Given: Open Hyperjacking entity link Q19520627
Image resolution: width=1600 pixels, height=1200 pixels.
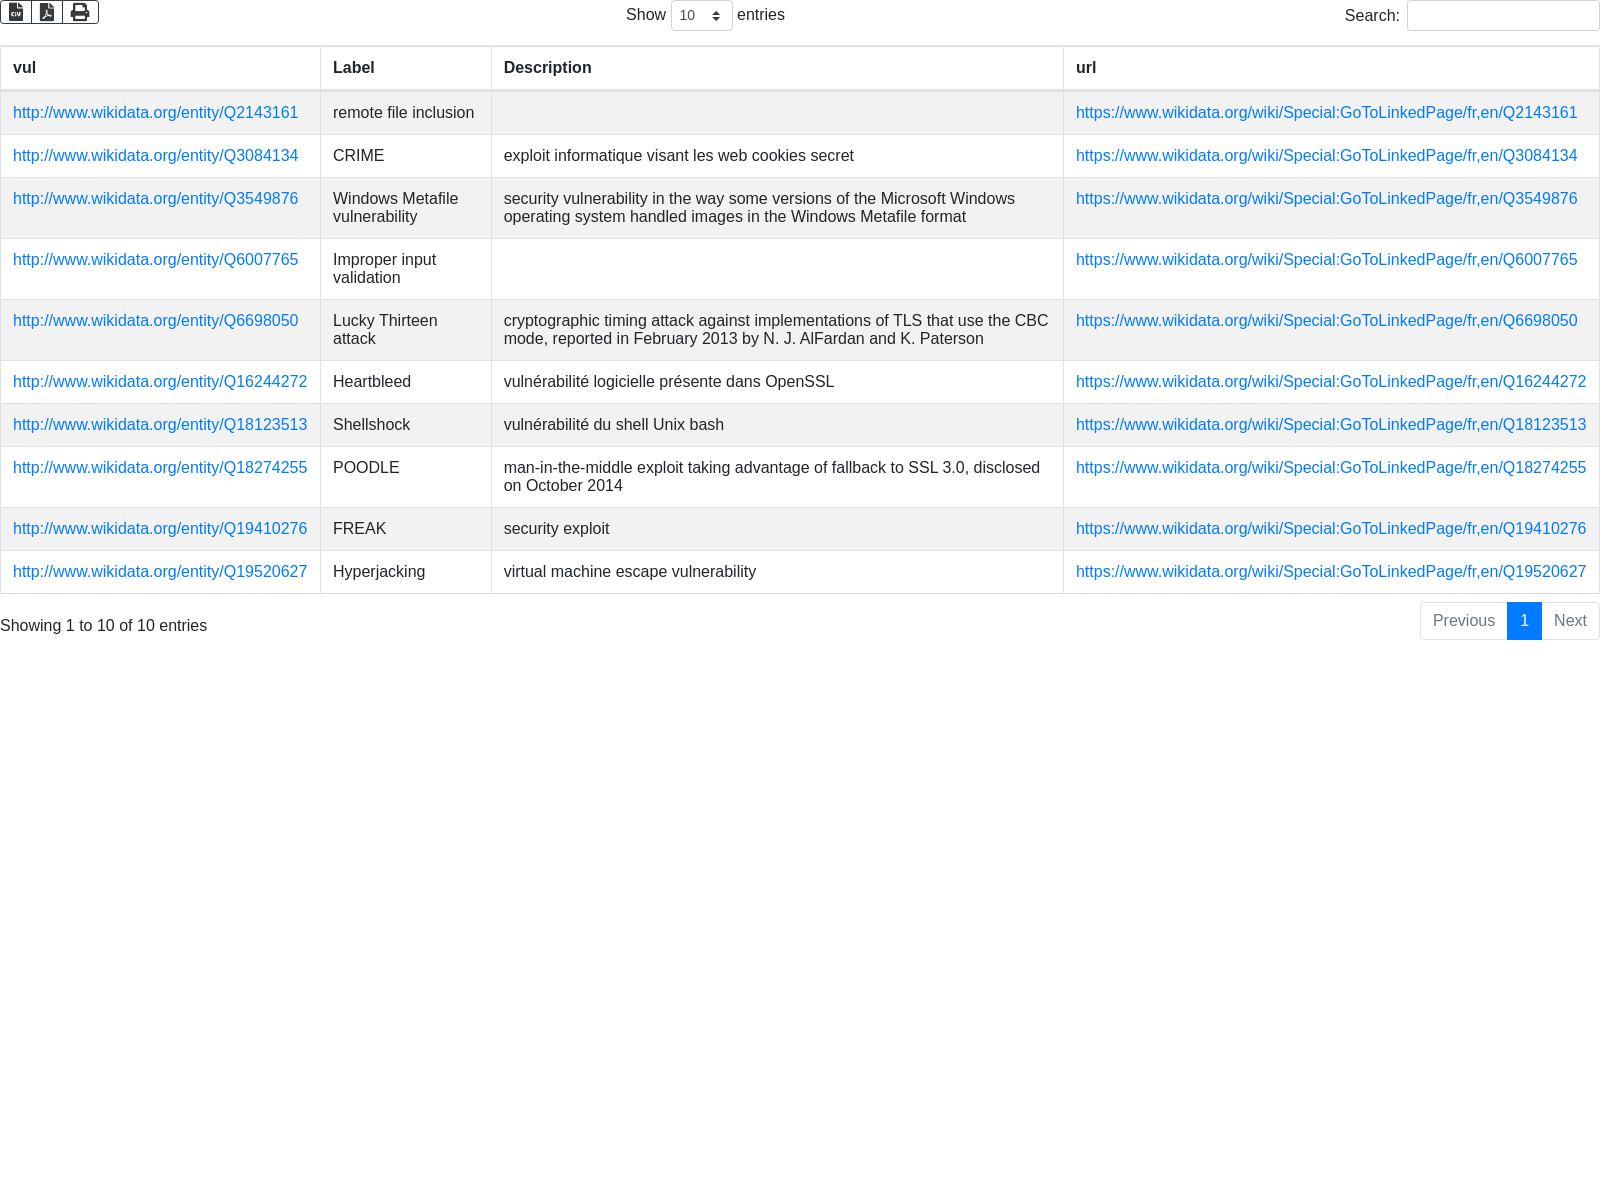Looking at the screenshot, I should point(160,572).
